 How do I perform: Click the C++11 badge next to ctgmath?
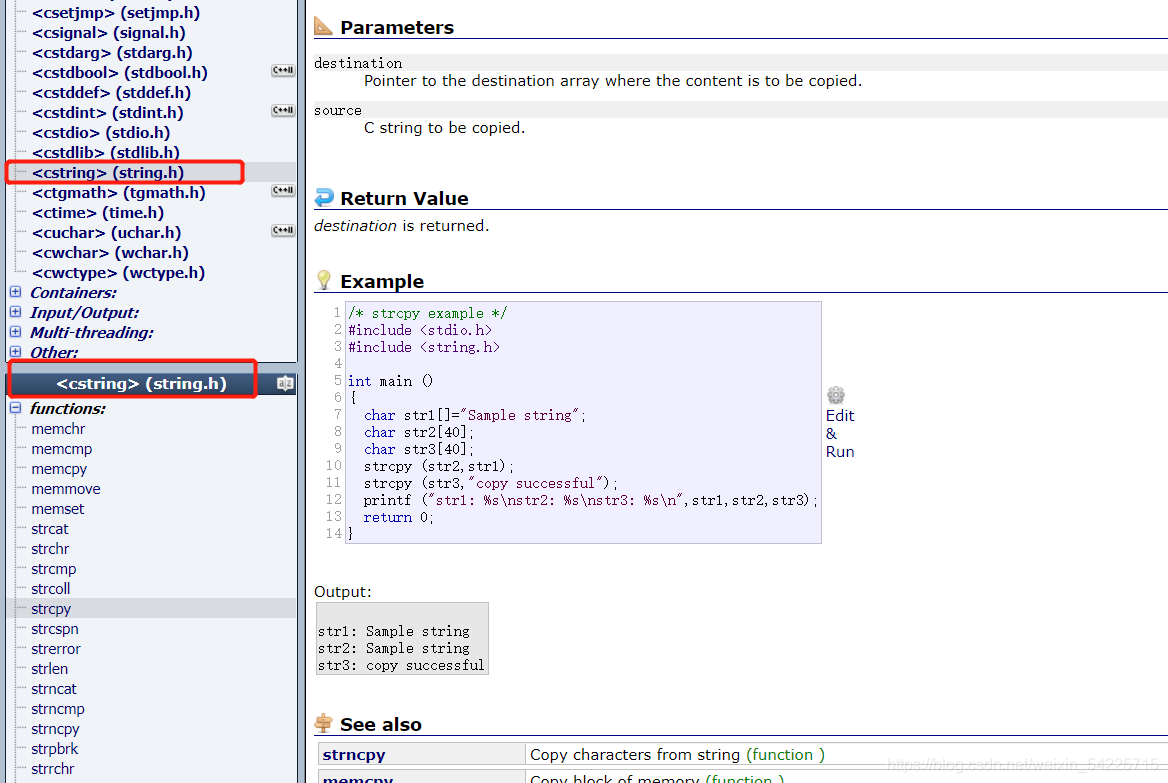pos(283,191)
